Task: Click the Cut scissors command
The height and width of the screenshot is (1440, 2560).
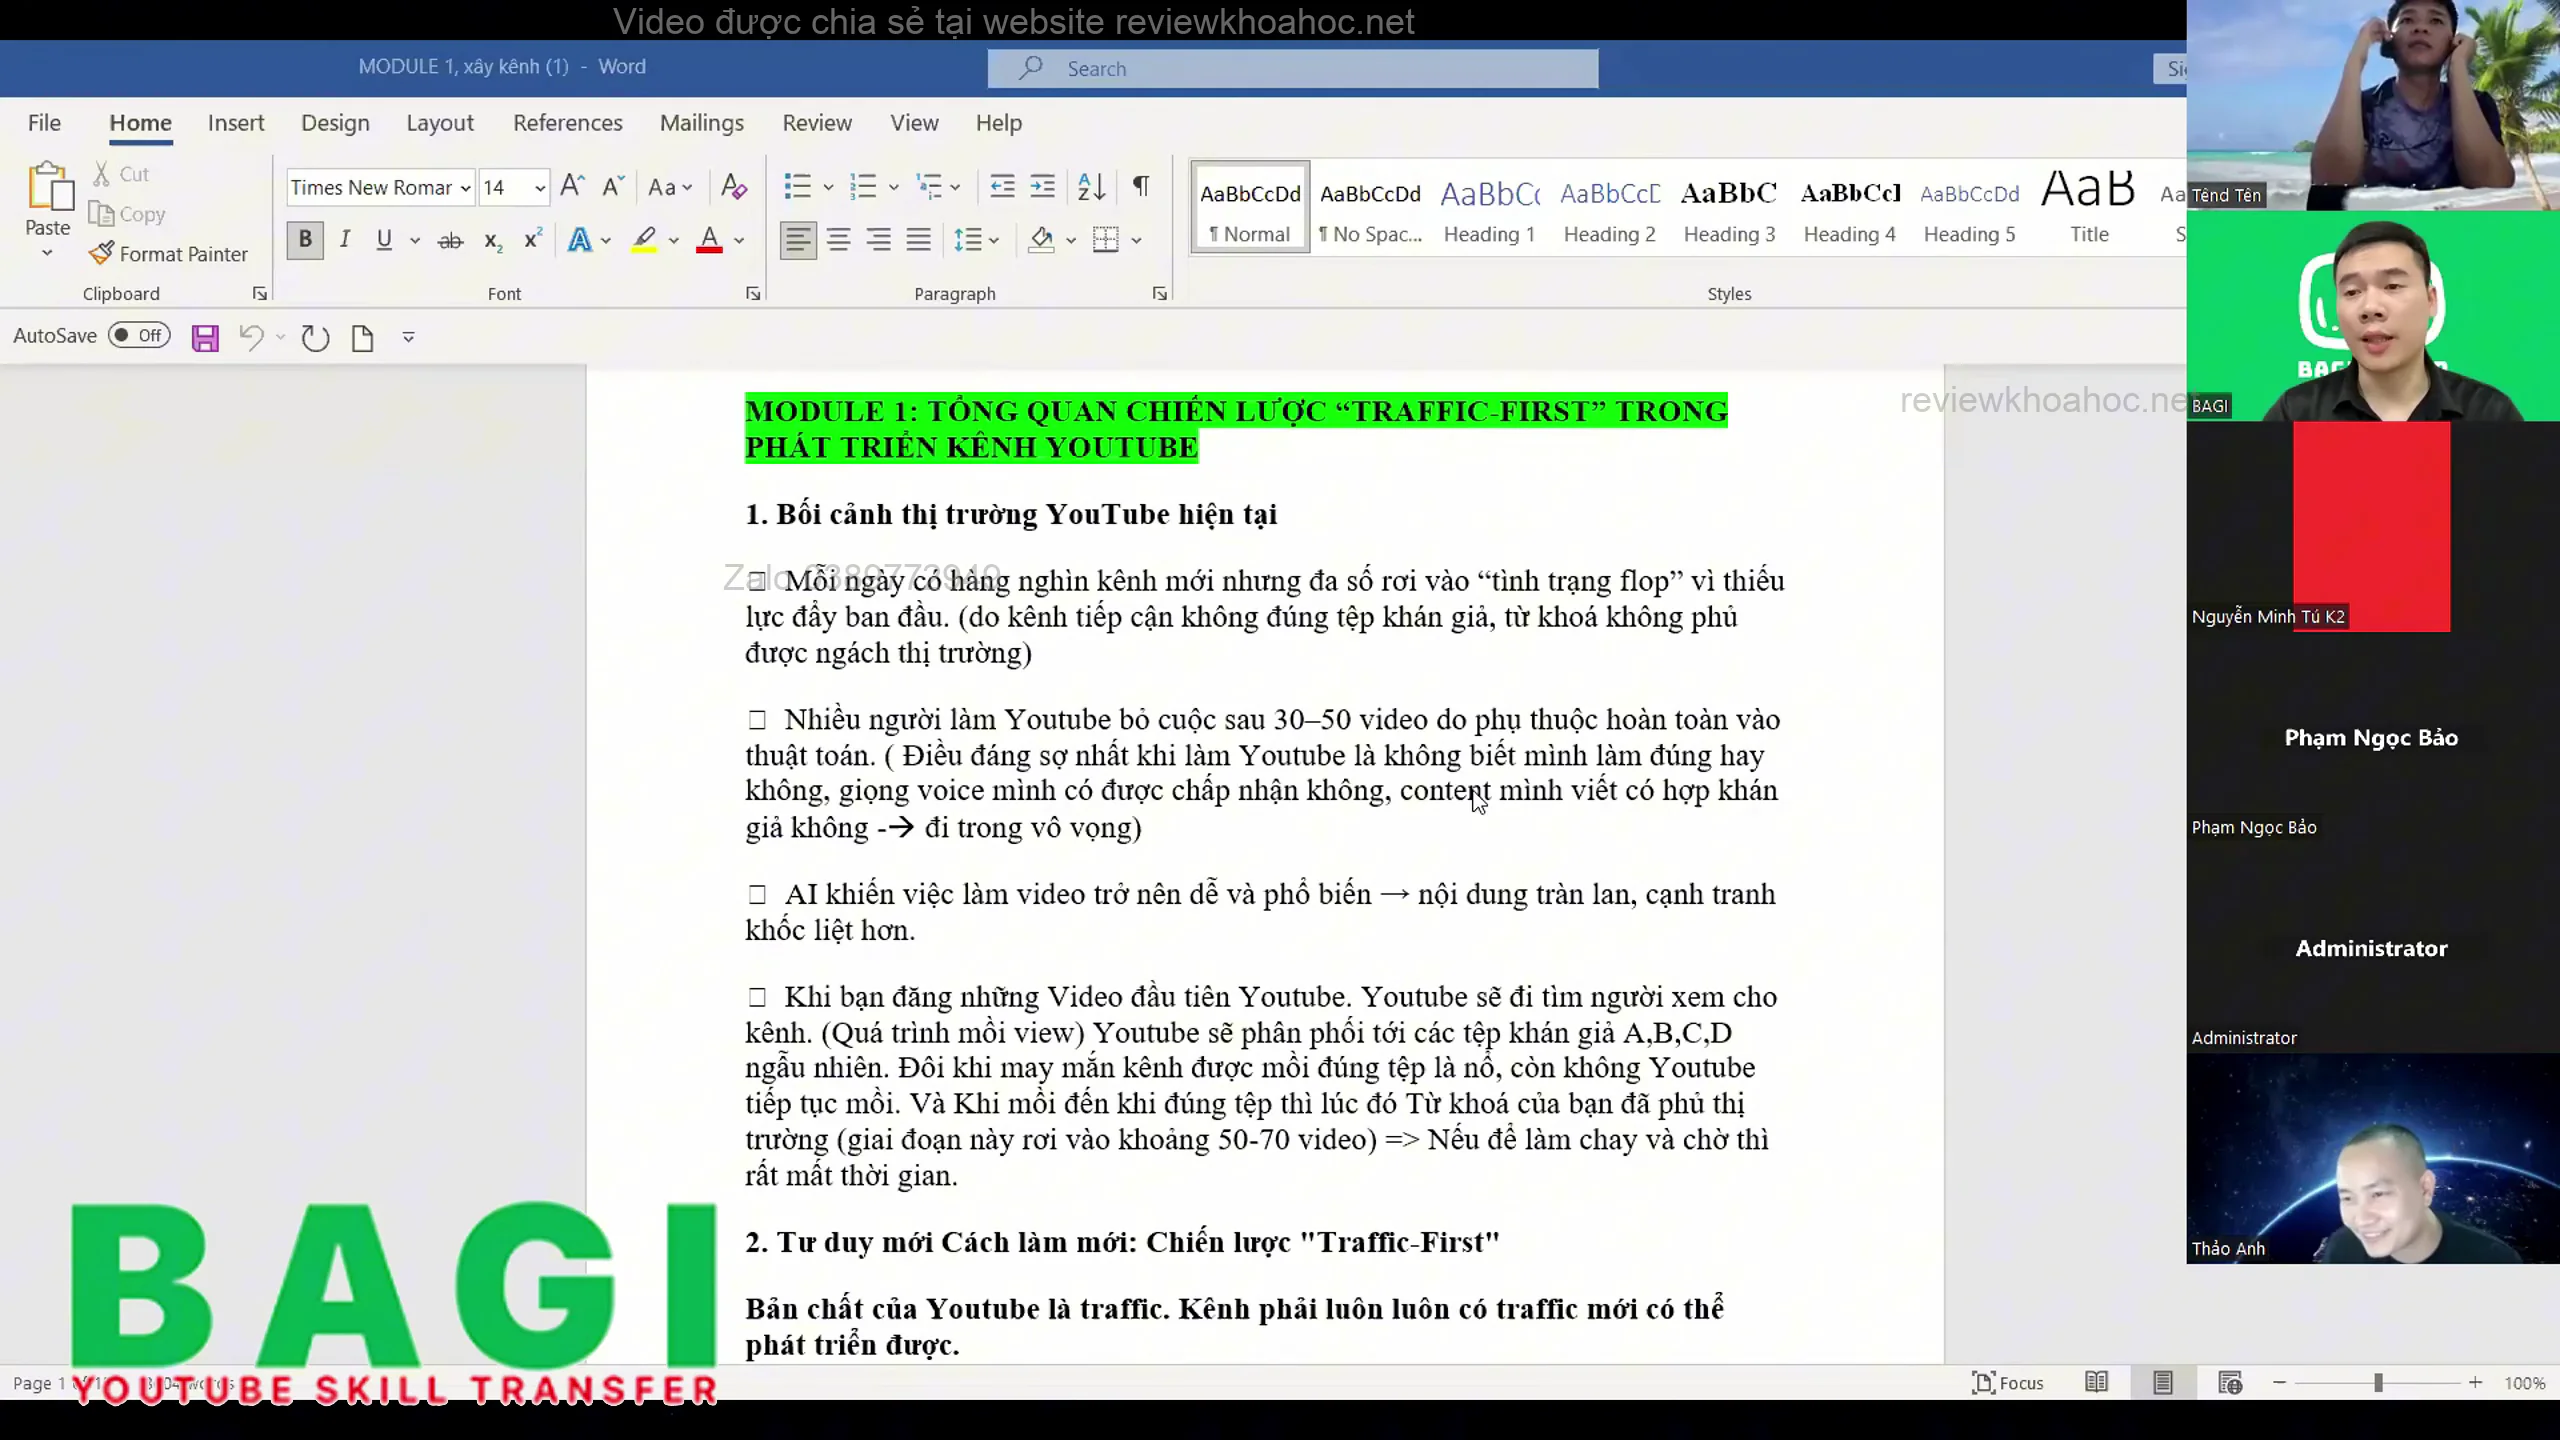Action: tap(121, 174)
